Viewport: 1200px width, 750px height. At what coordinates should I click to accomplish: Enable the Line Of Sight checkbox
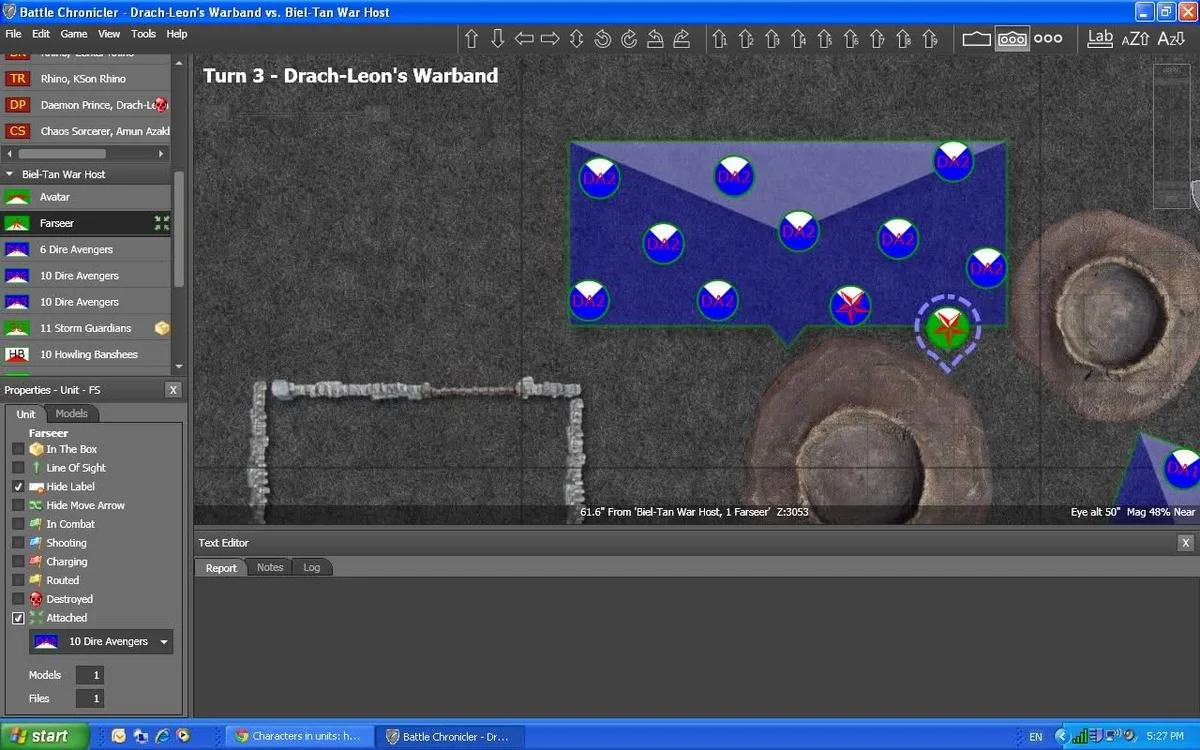(18, 468)
